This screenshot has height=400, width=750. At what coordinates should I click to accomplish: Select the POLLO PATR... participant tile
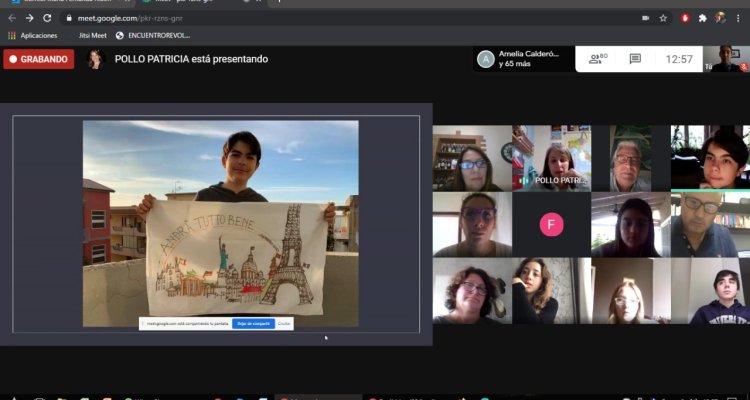coord(551,158)
